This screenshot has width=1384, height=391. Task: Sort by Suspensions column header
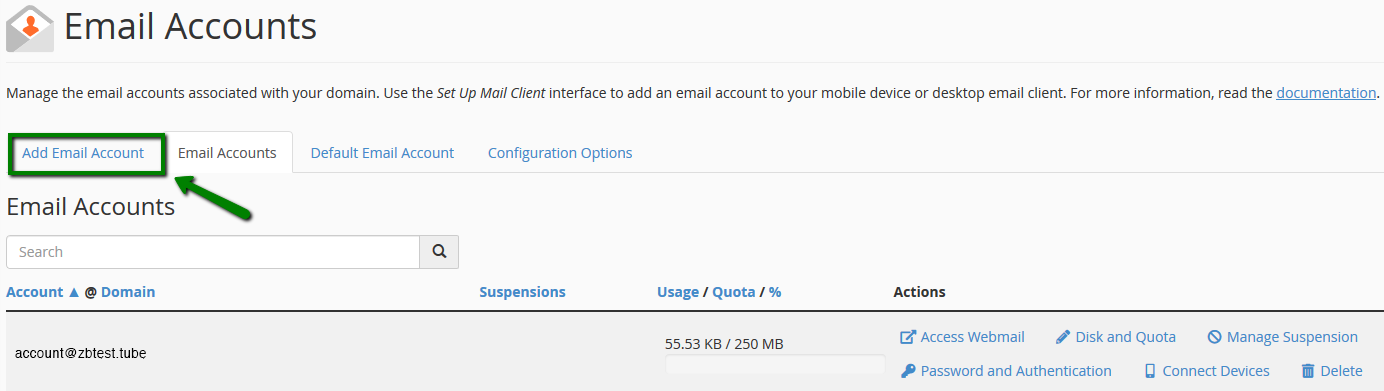[522, 292]
